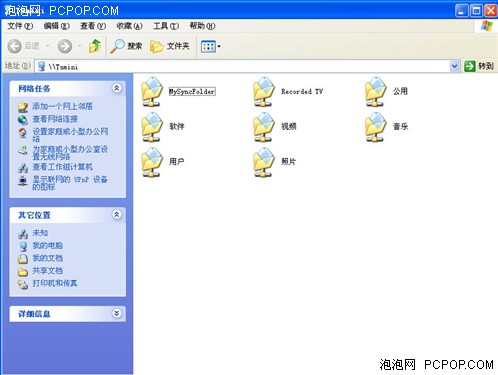The height and width of the screenshot is (375, 498).
Task: Click 我的文档 documents icon
Action: tap(23, 259)
